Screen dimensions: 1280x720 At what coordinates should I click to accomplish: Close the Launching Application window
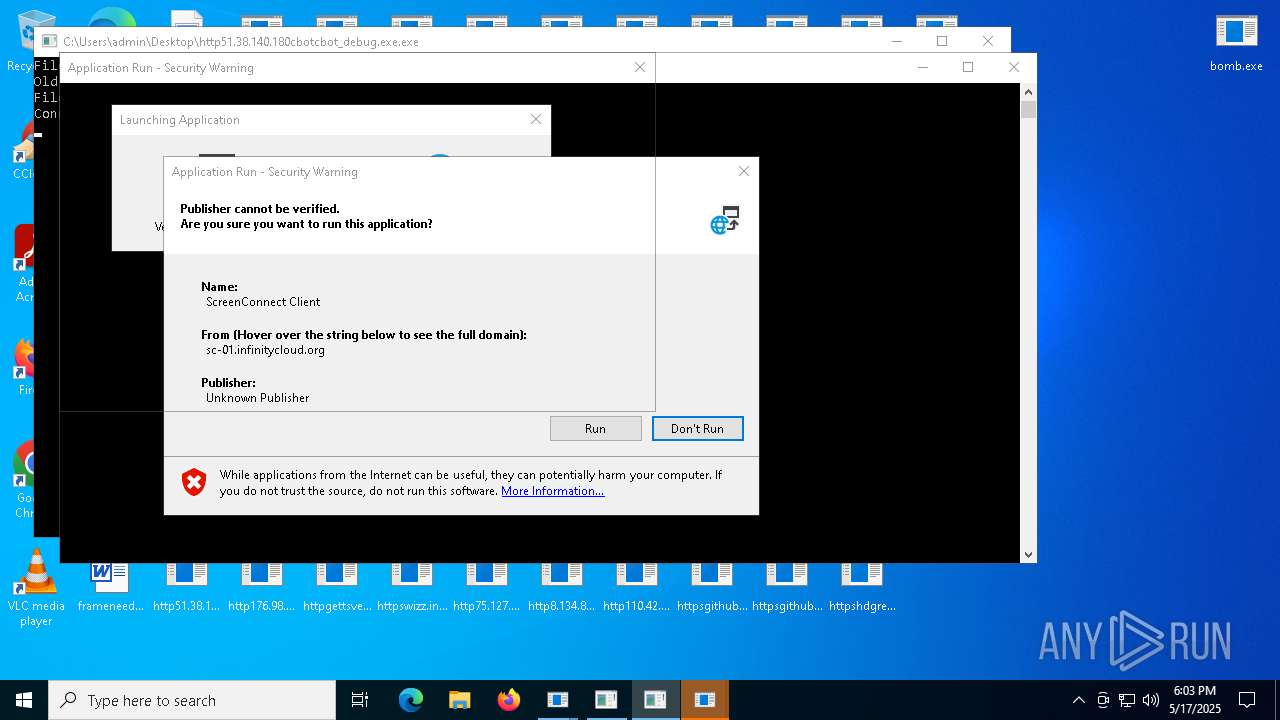[536, 119]
